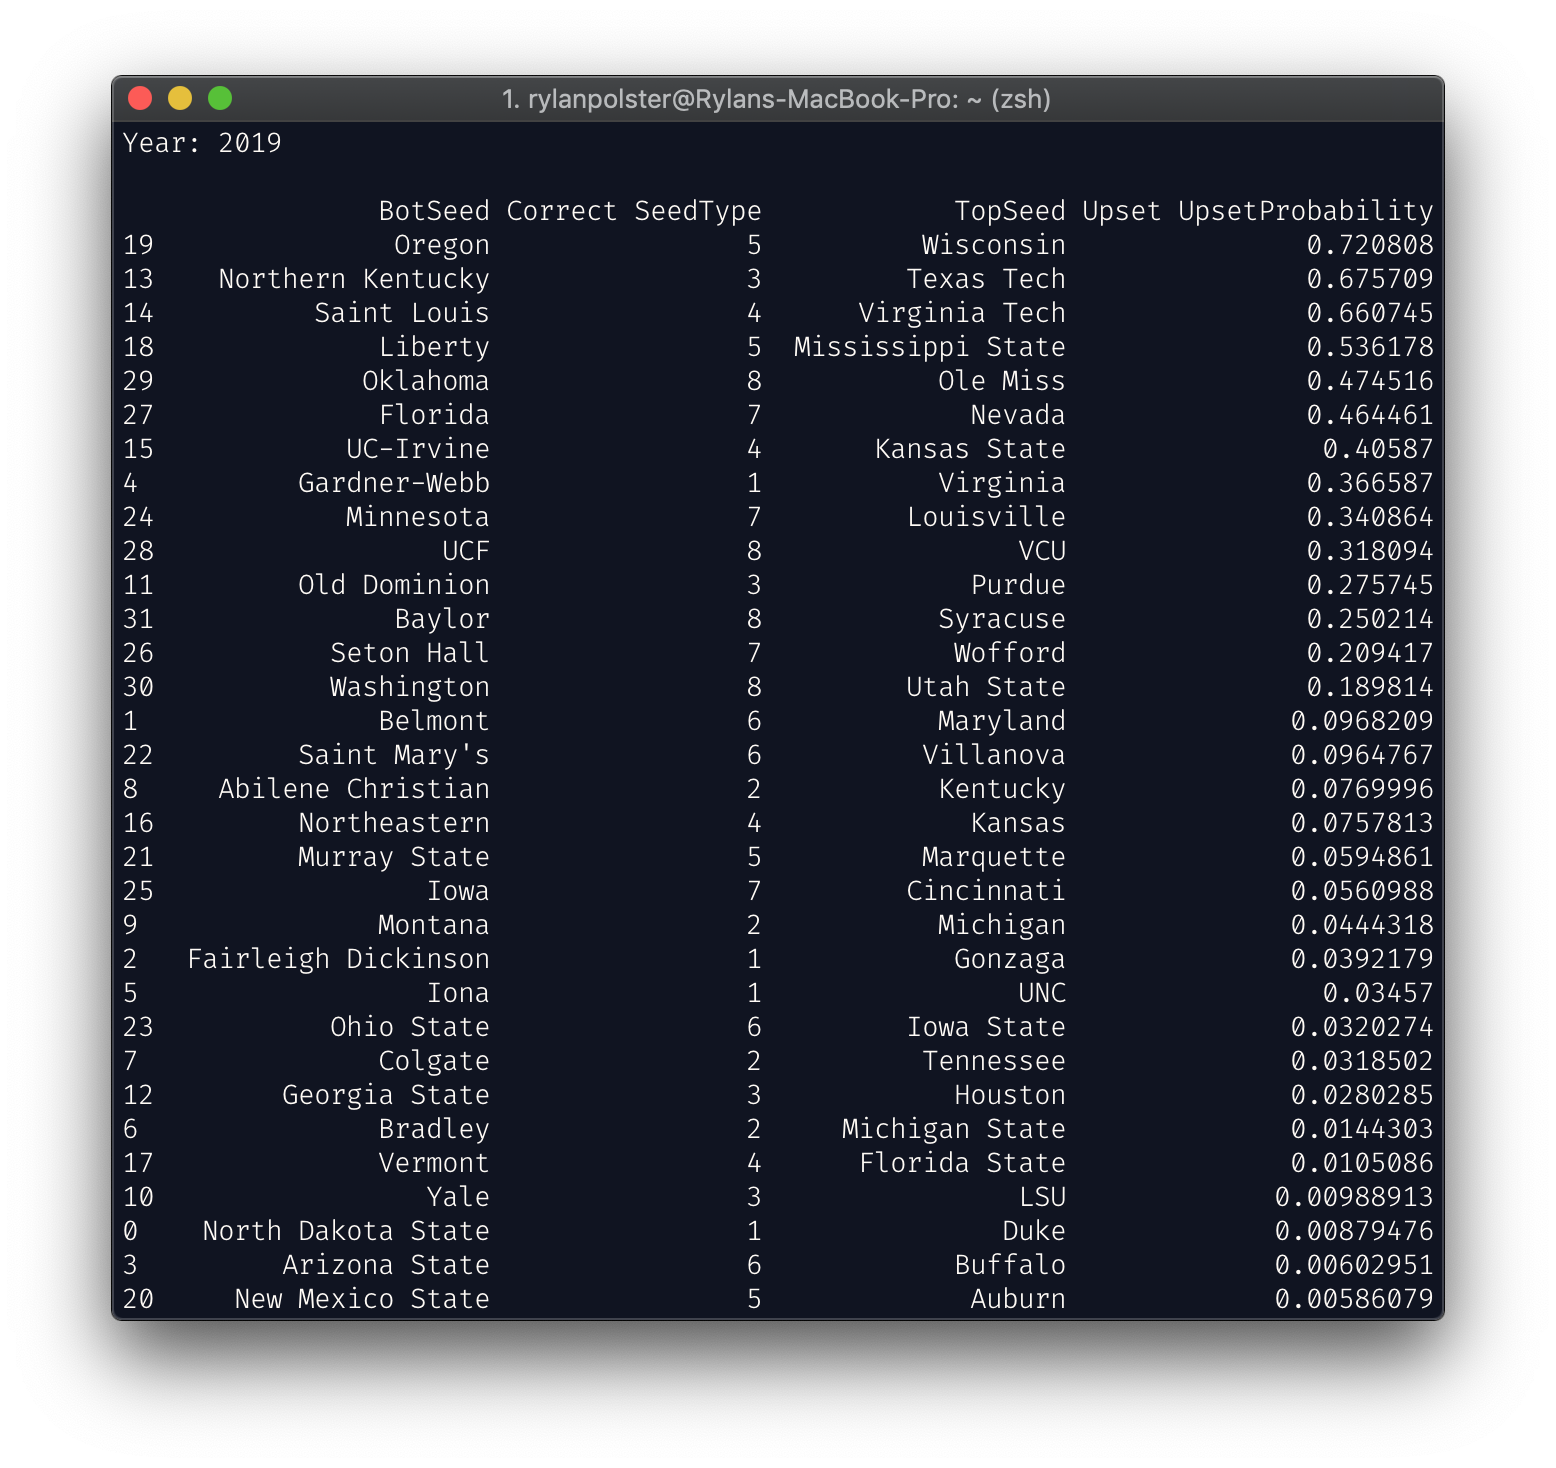Select the 'Year: 2019' line
Viewport: 1556px width, 1468px height.
tap(202, 143)
